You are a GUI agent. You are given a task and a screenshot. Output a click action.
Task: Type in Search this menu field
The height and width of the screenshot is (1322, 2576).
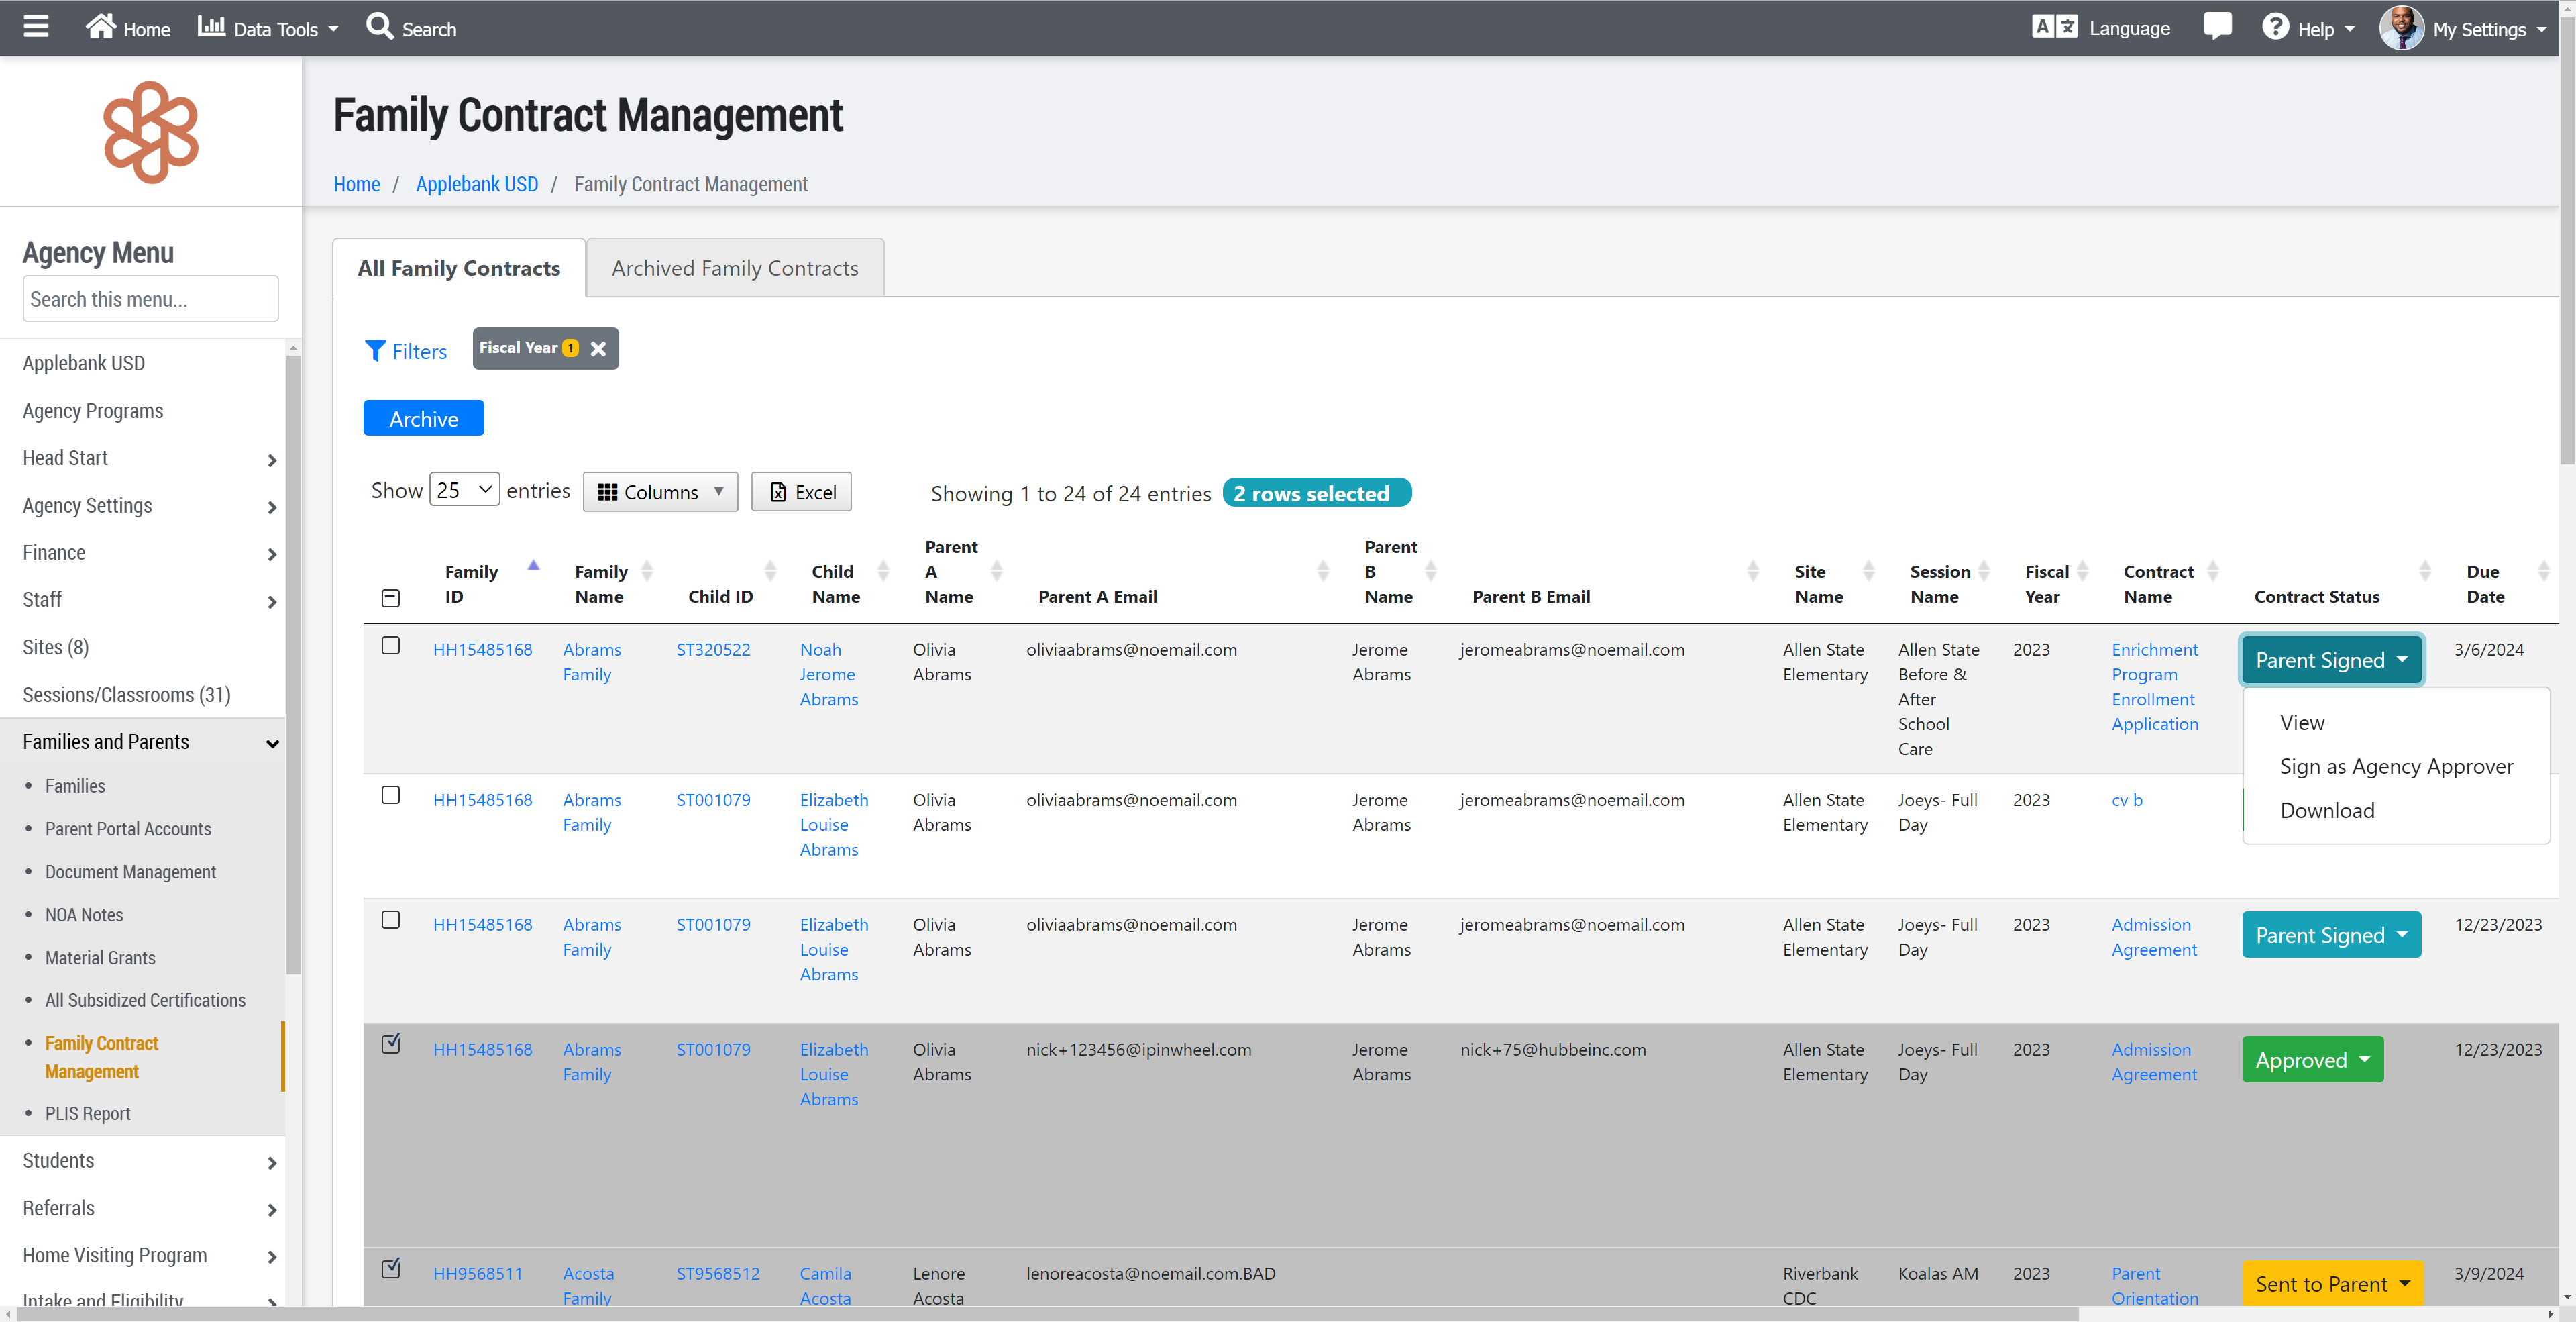pos(150,299)
